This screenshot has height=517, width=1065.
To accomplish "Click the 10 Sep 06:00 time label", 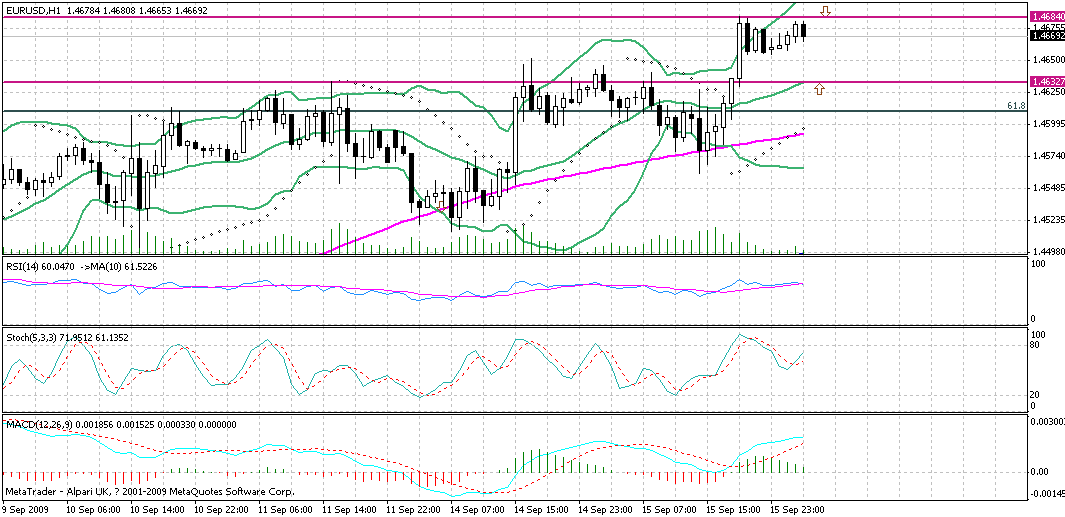I will pos(95,509).
